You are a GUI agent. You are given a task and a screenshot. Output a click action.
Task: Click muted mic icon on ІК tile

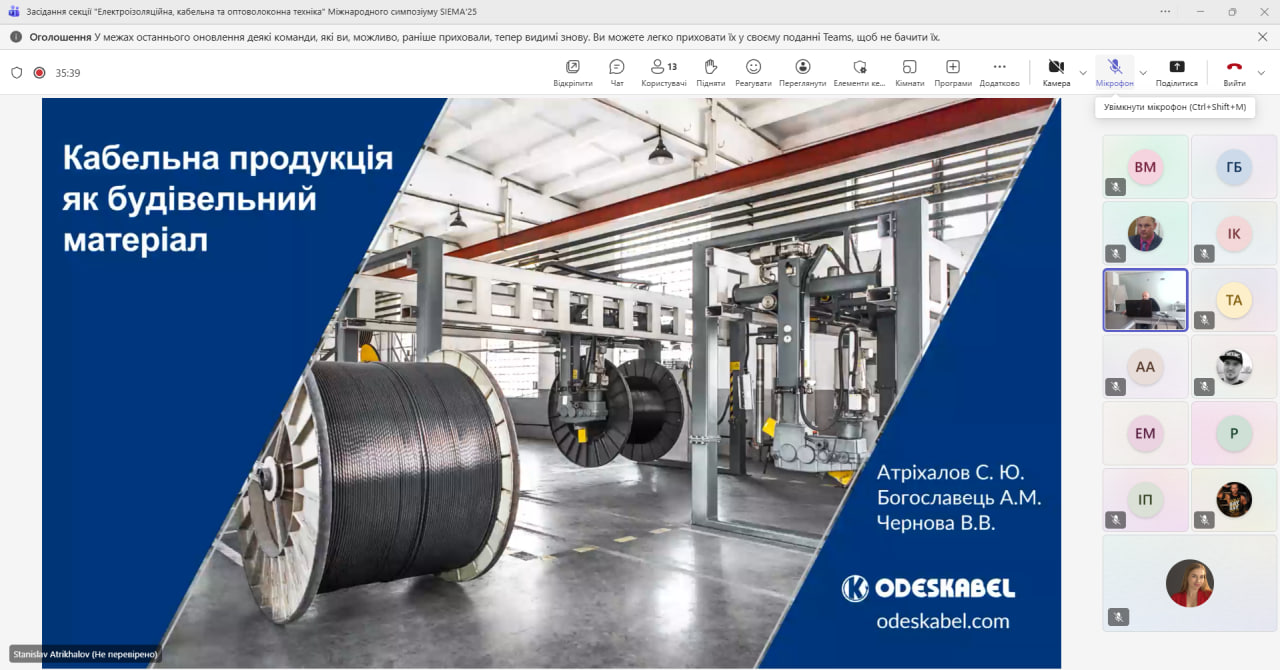tap(1205, 253)
